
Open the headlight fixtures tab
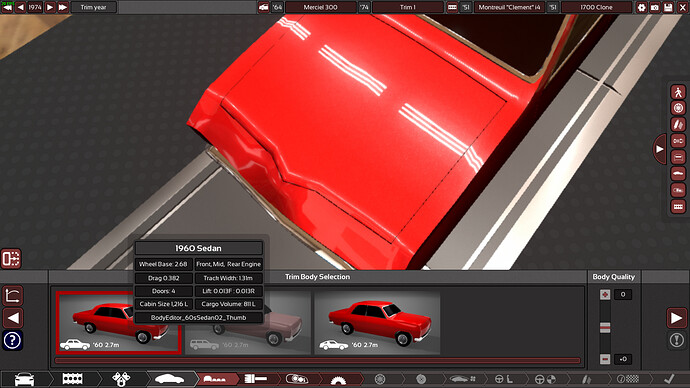[297, 379]
